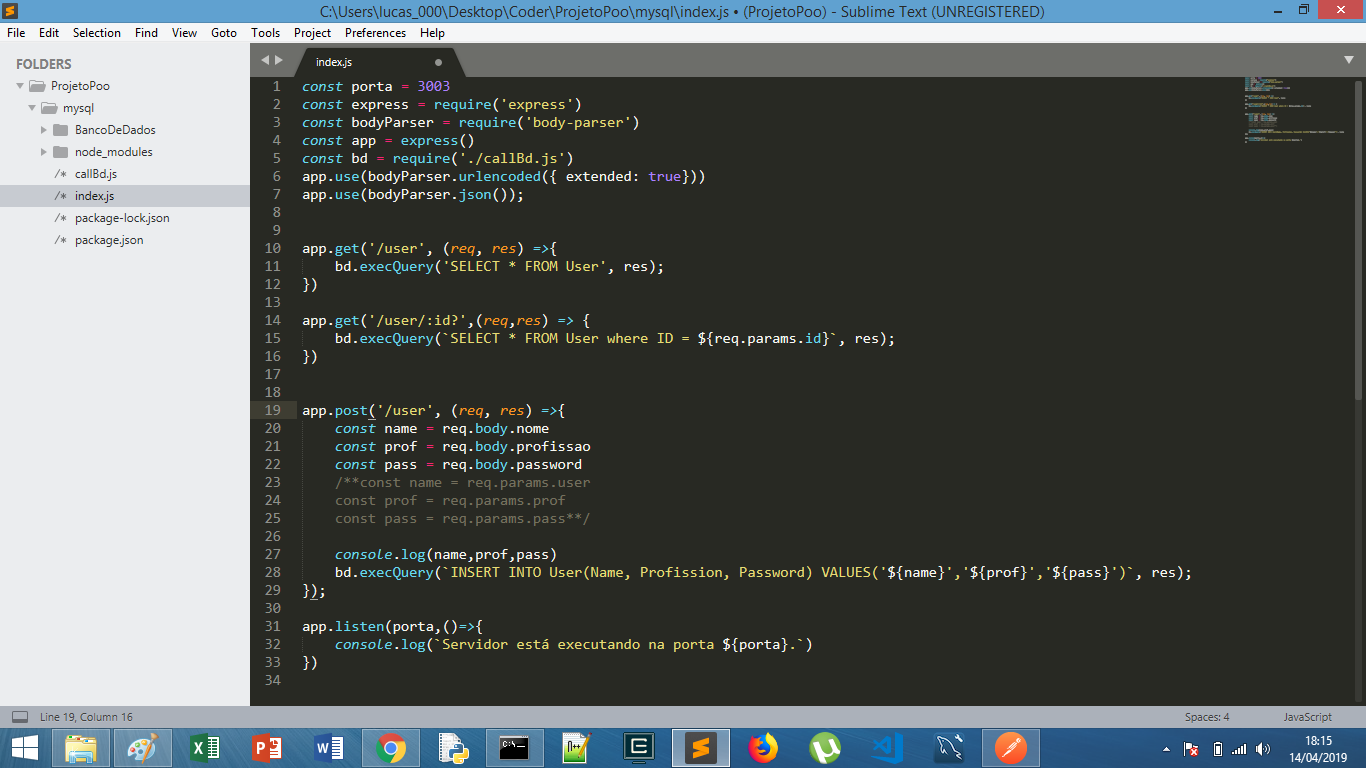This screenshot has height=768, width=1366.
Task: Open the tab list dropdown arrow
Action: 1349,60
